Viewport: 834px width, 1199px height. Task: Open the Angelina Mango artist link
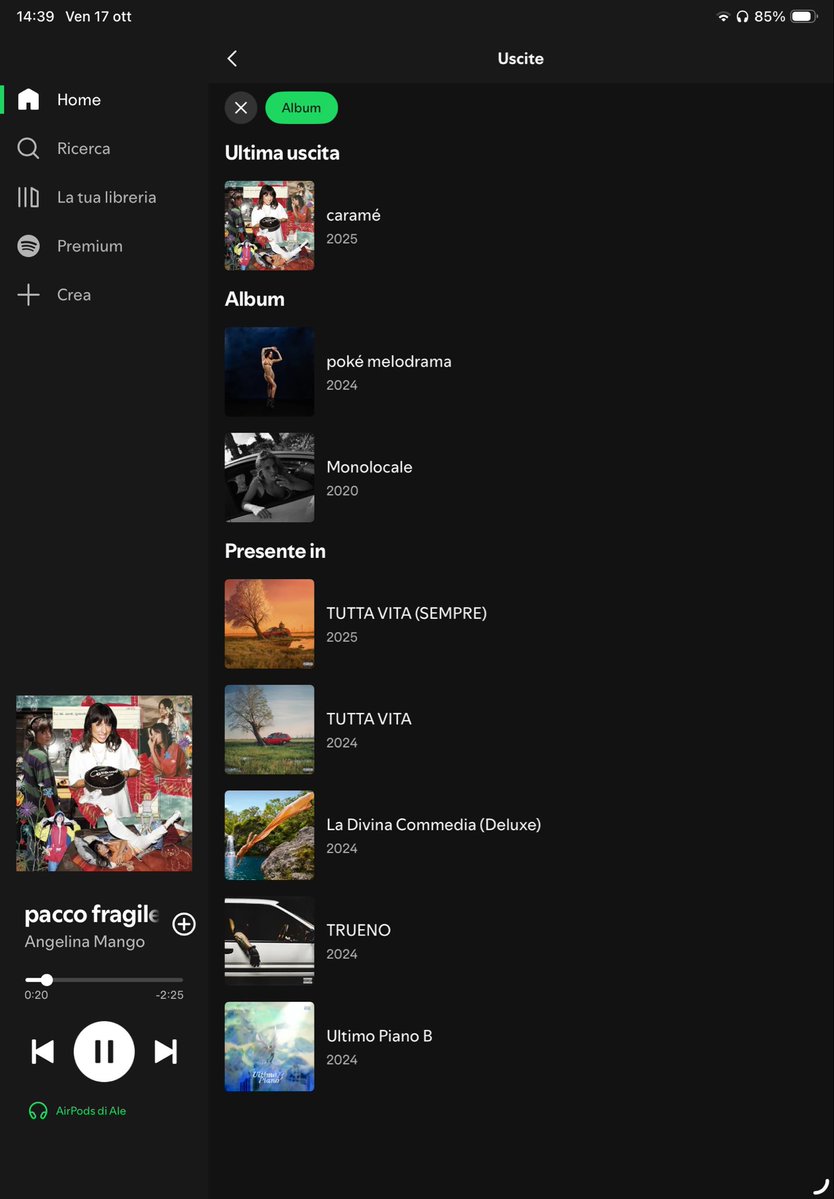84,942
